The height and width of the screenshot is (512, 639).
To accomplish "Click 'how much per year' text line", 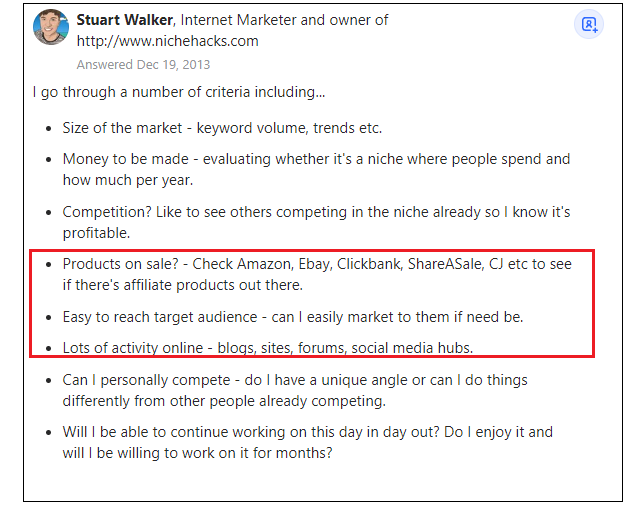I will [x=128, y=180].
